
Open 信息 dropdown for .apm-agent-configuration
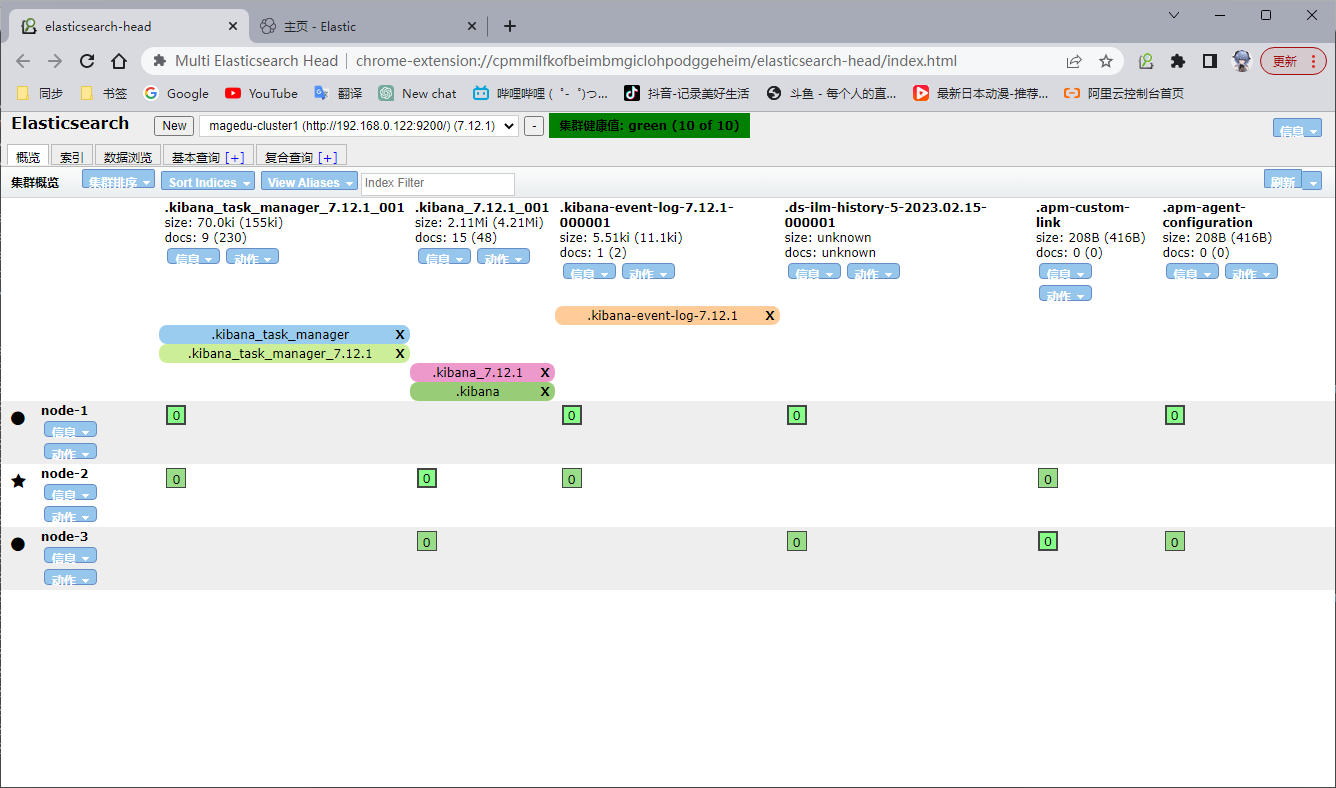[1192, 272]
